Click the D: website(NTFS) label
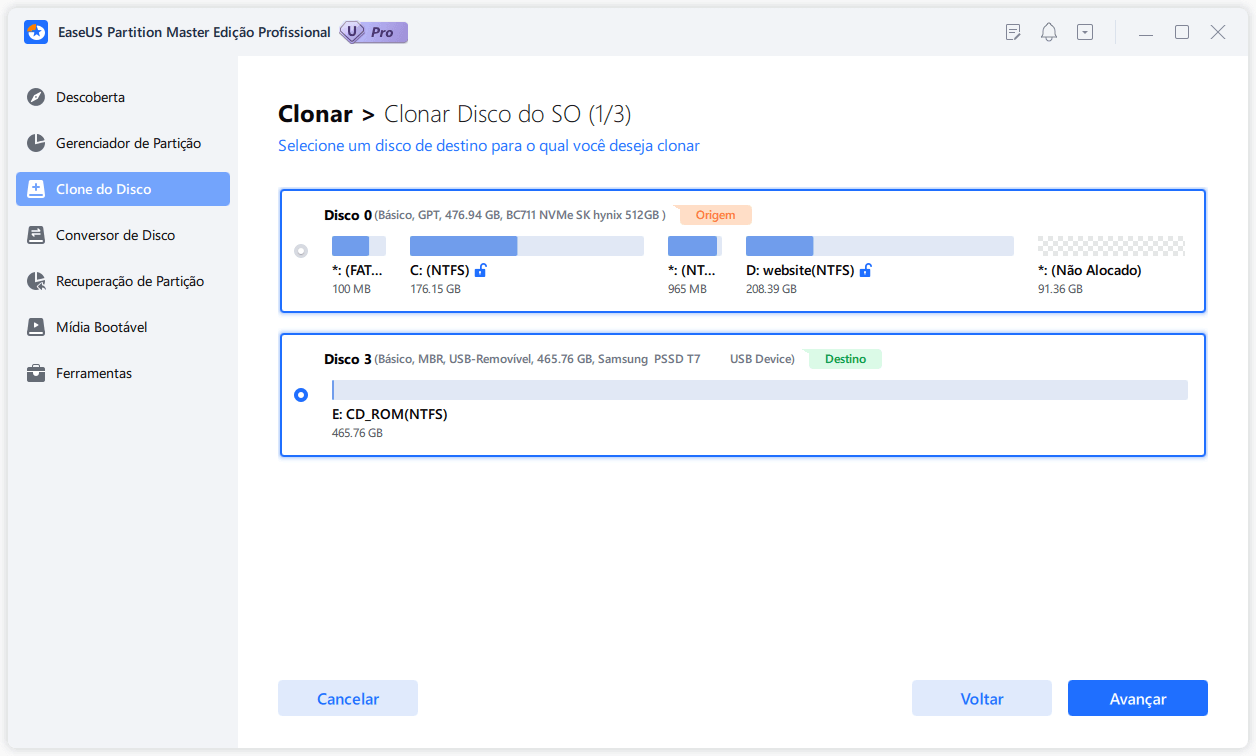The width and height of the screenshot is (1256, 756). pos(801,270)
